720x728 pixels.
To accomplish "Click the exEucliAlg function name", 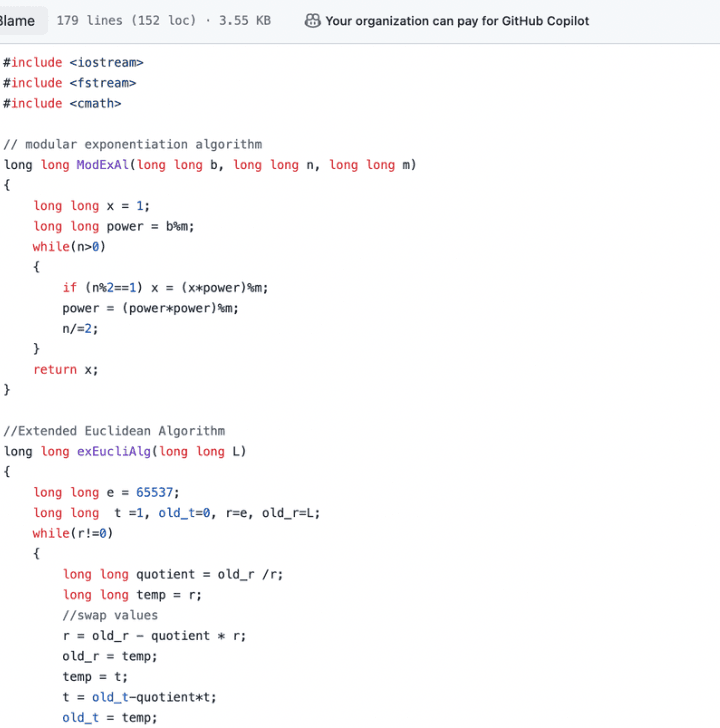I will coord(114,451).
